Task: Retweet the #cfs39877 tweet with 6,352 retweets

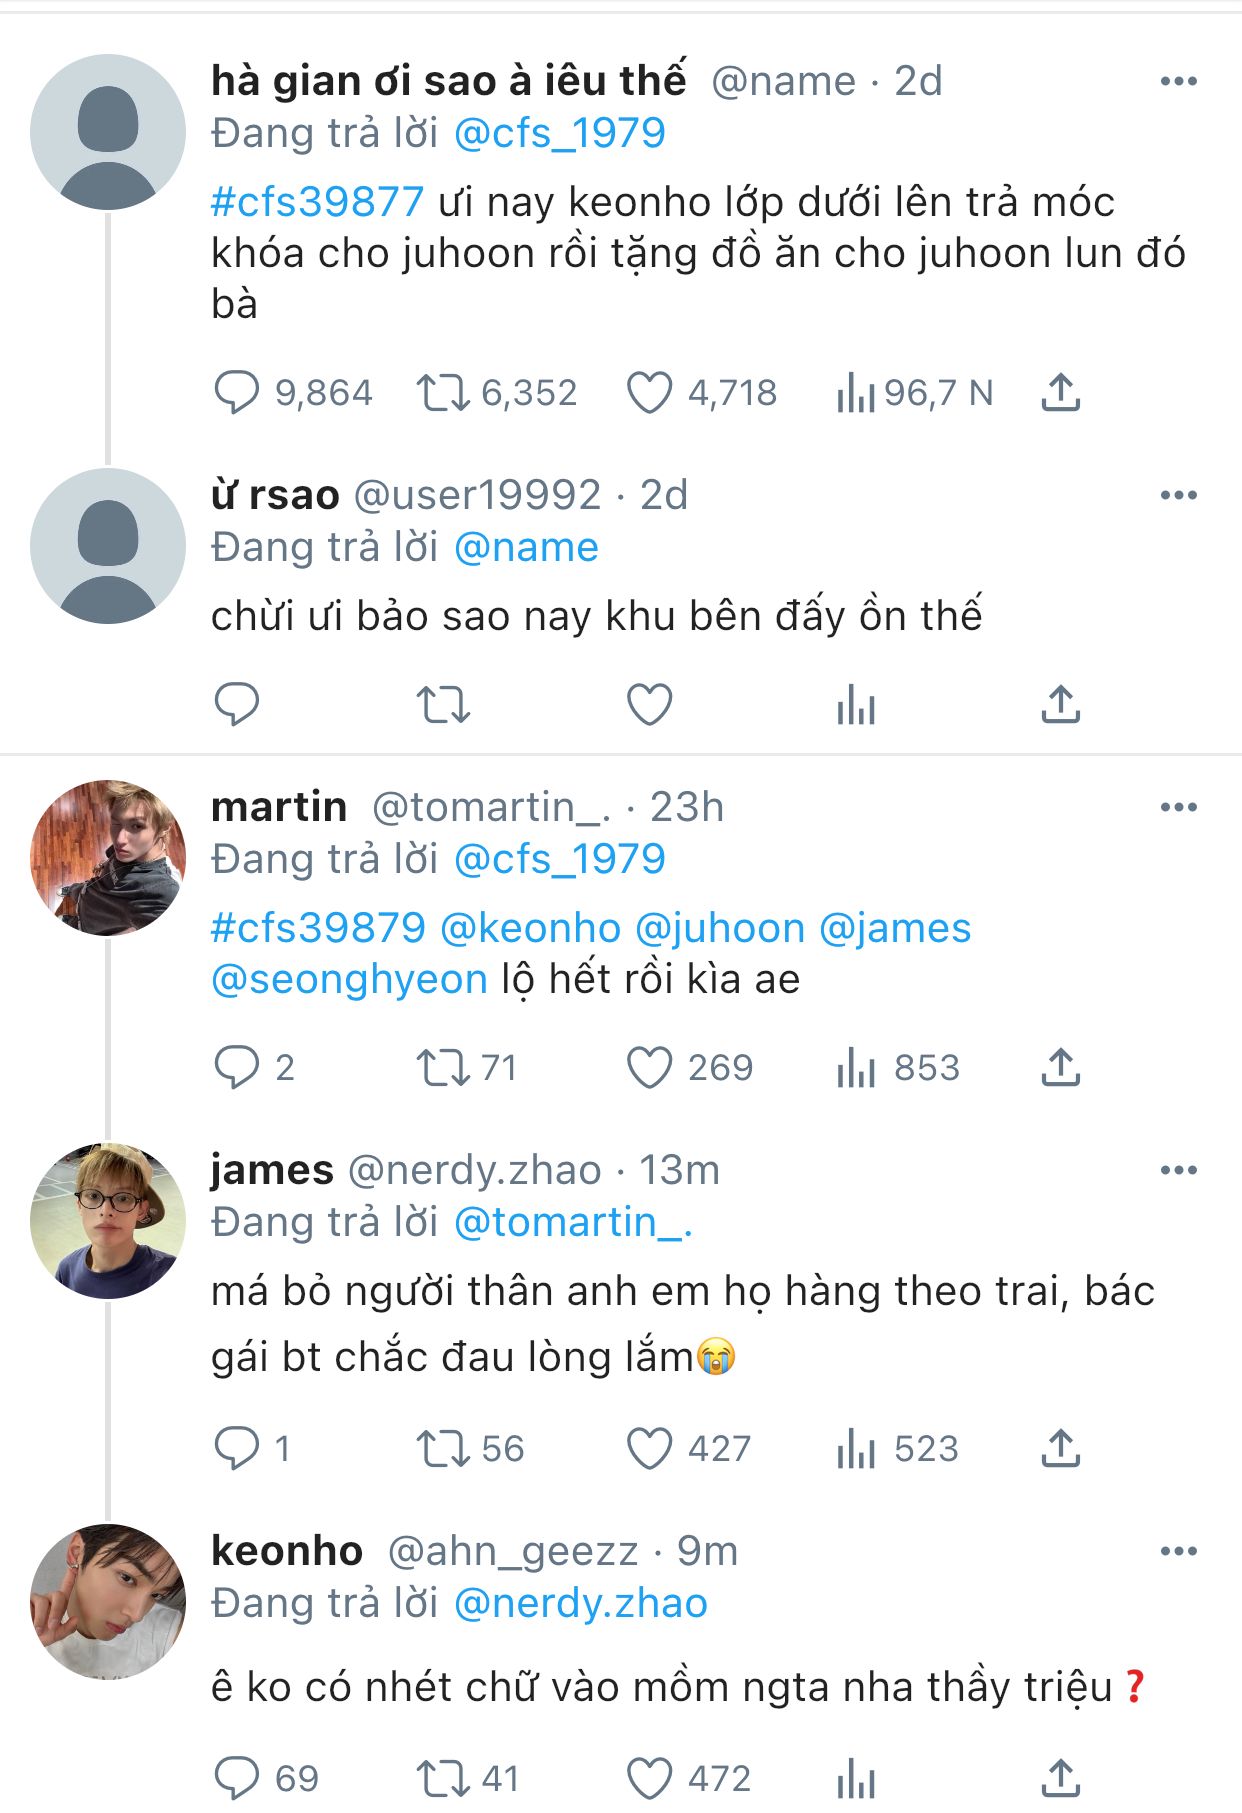Action: [443, 393]
